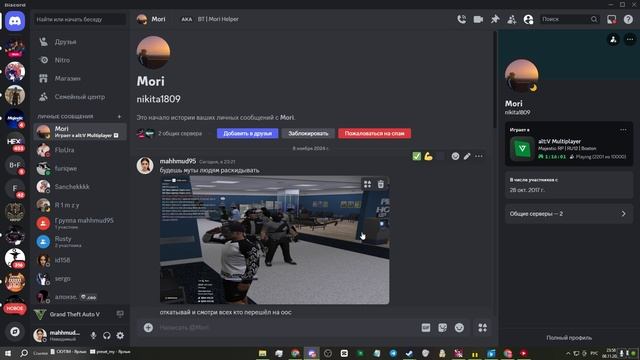Toggle microphone mute

coord(93,336)
